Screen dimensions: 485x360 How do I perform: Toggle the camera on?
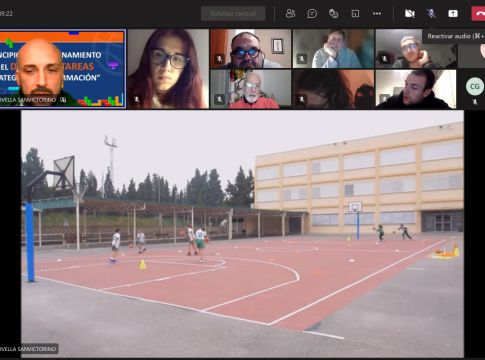(409, 13)
